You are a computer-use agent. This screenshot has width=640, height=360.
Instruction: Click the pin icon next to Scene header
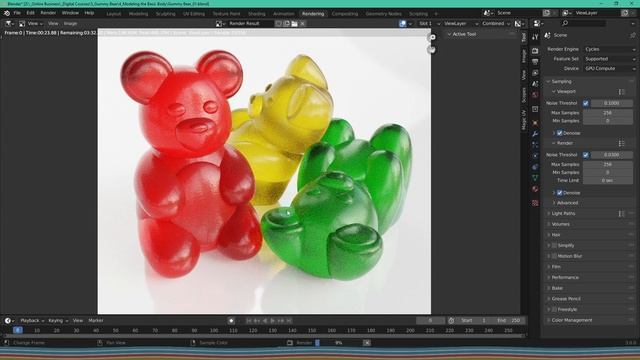tap(632, 36)
